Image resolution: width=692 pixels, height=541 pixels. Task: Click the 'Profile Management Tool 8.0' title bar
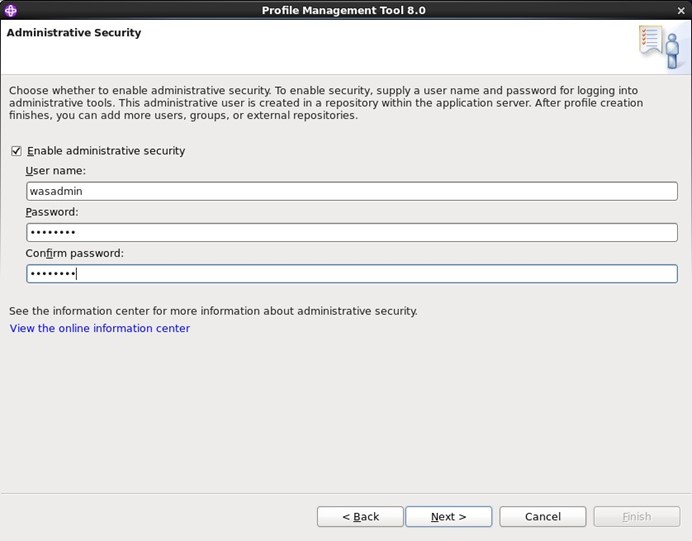pyautogui.click(x=343, y=10)
